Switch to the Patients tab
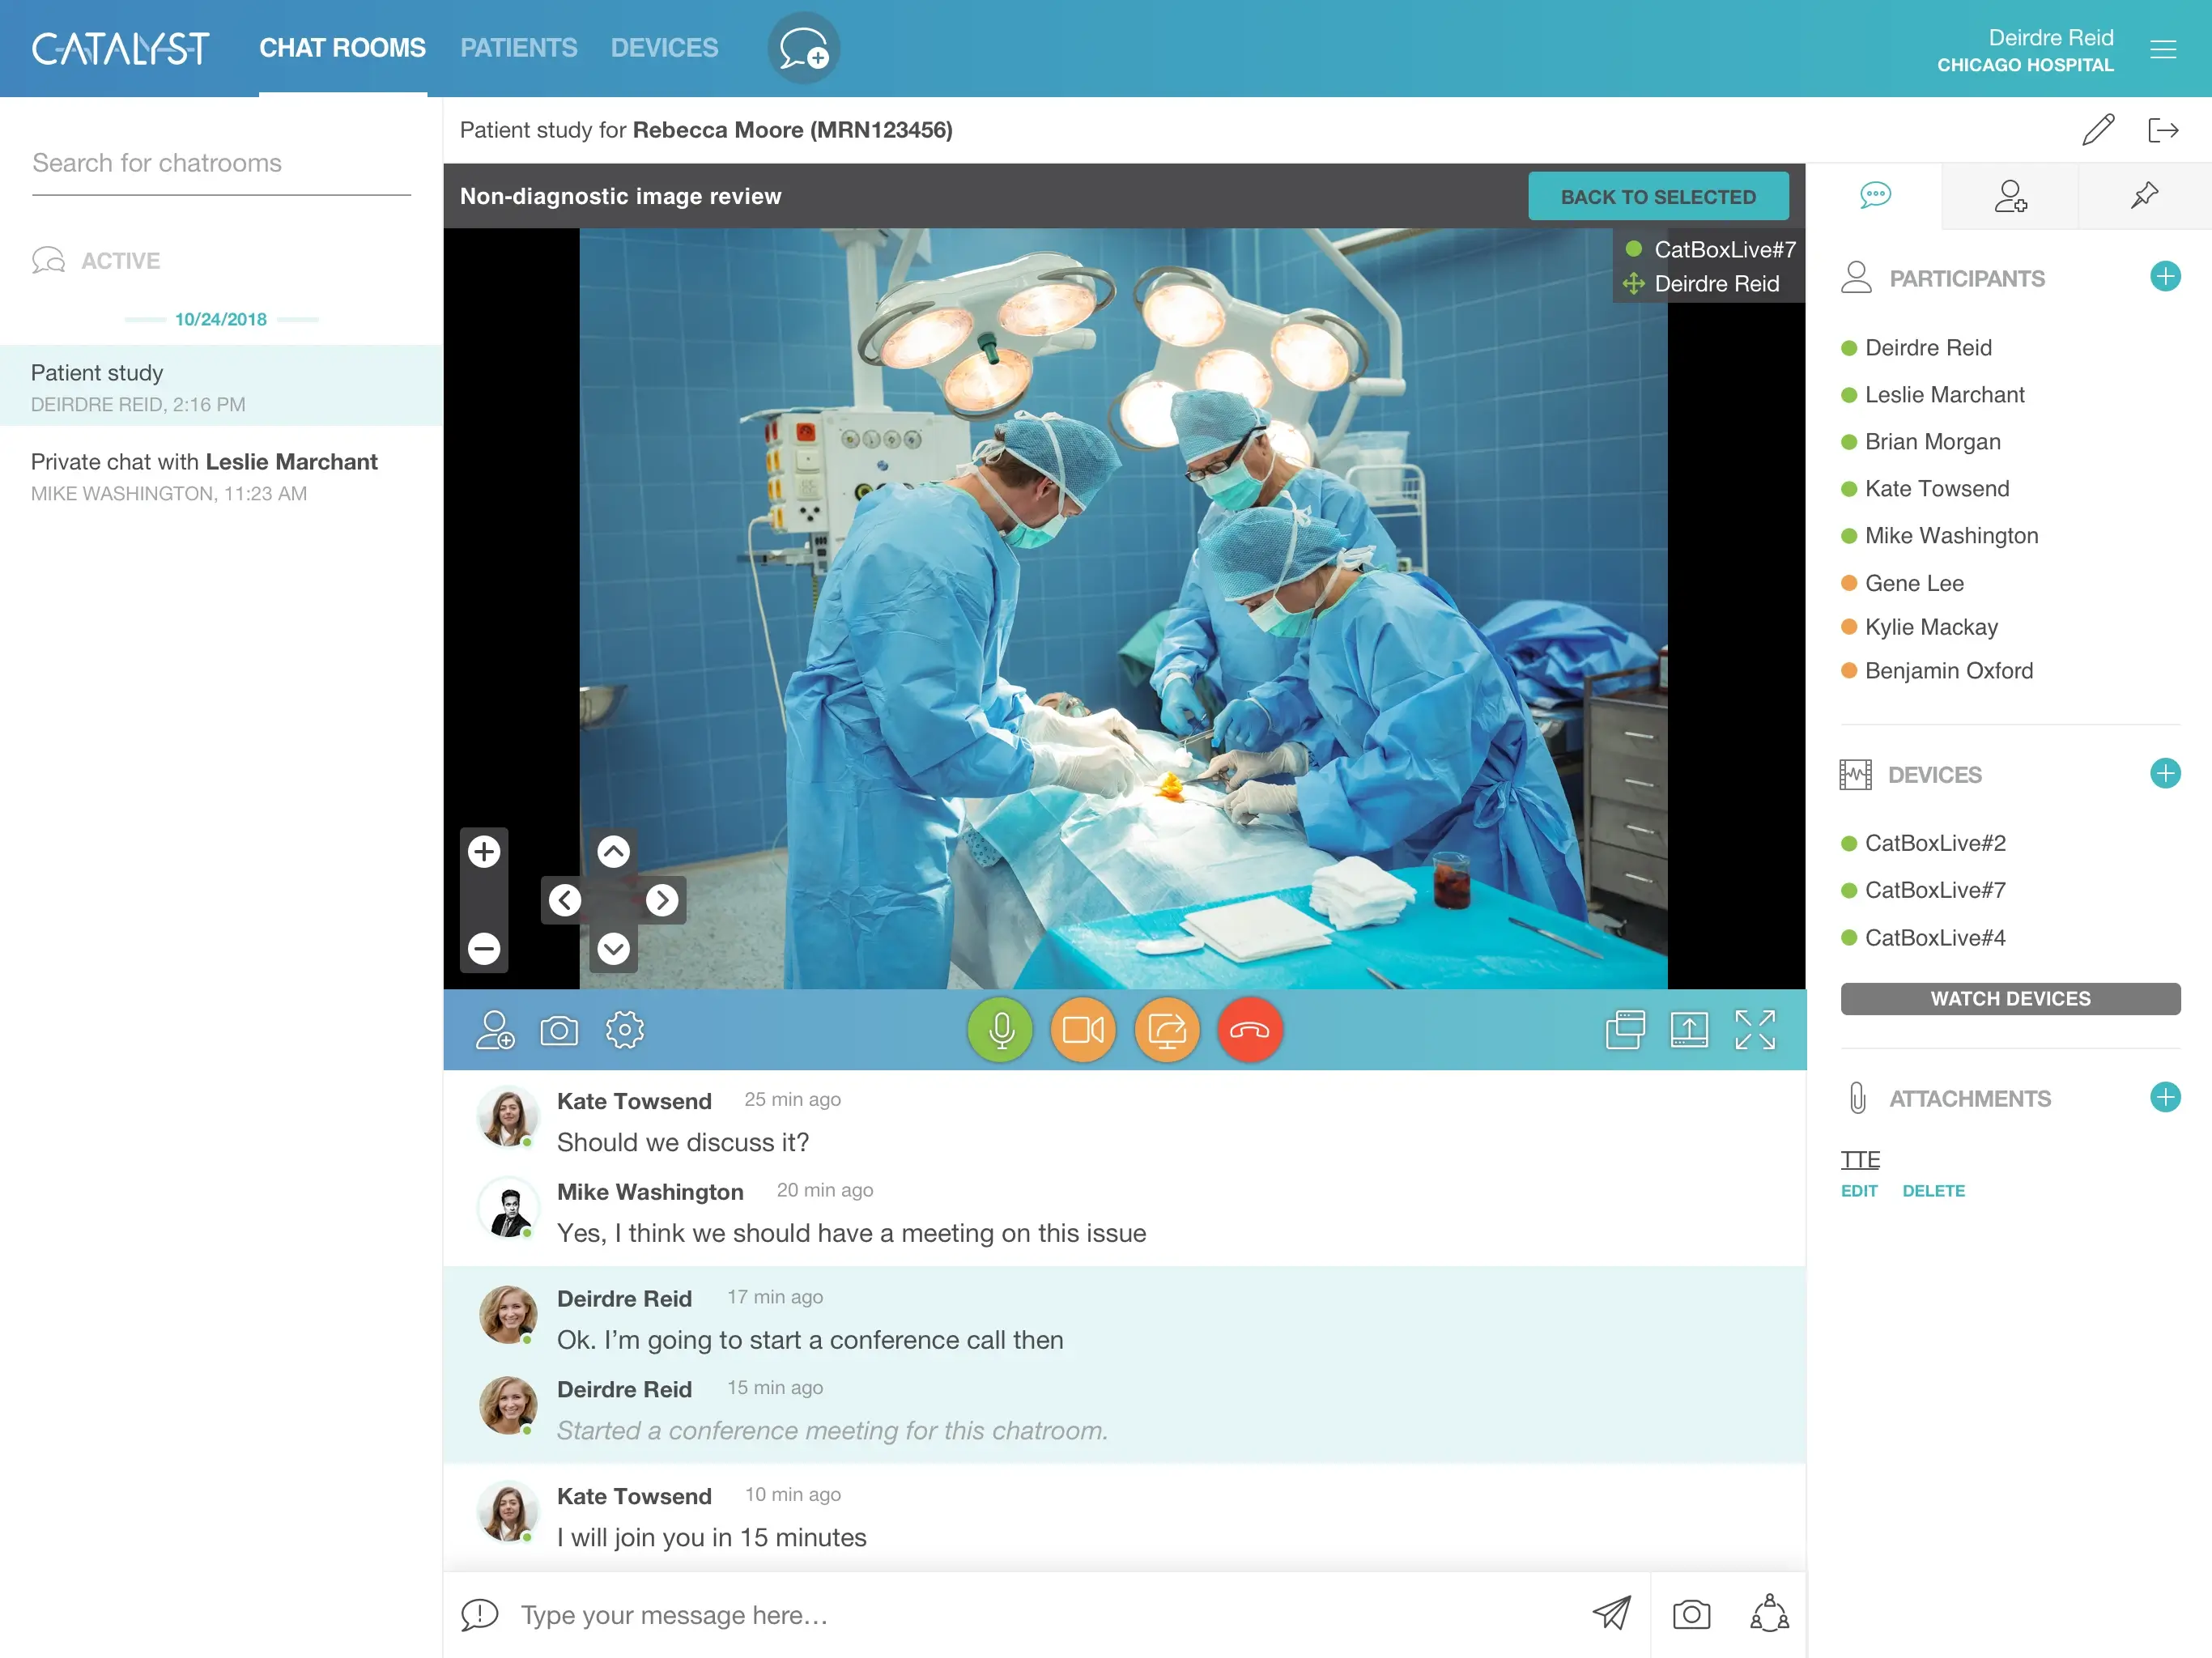Image resolution: width=2212 pixels, height=1658 pixels. click(x=518, y=48)
